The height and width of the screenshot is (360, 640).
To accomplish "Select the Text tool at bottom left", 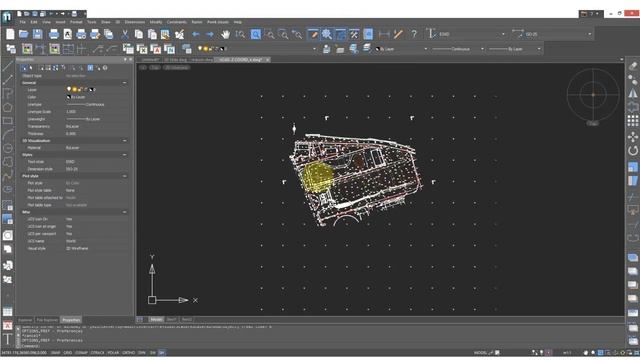I will (7, 339).
